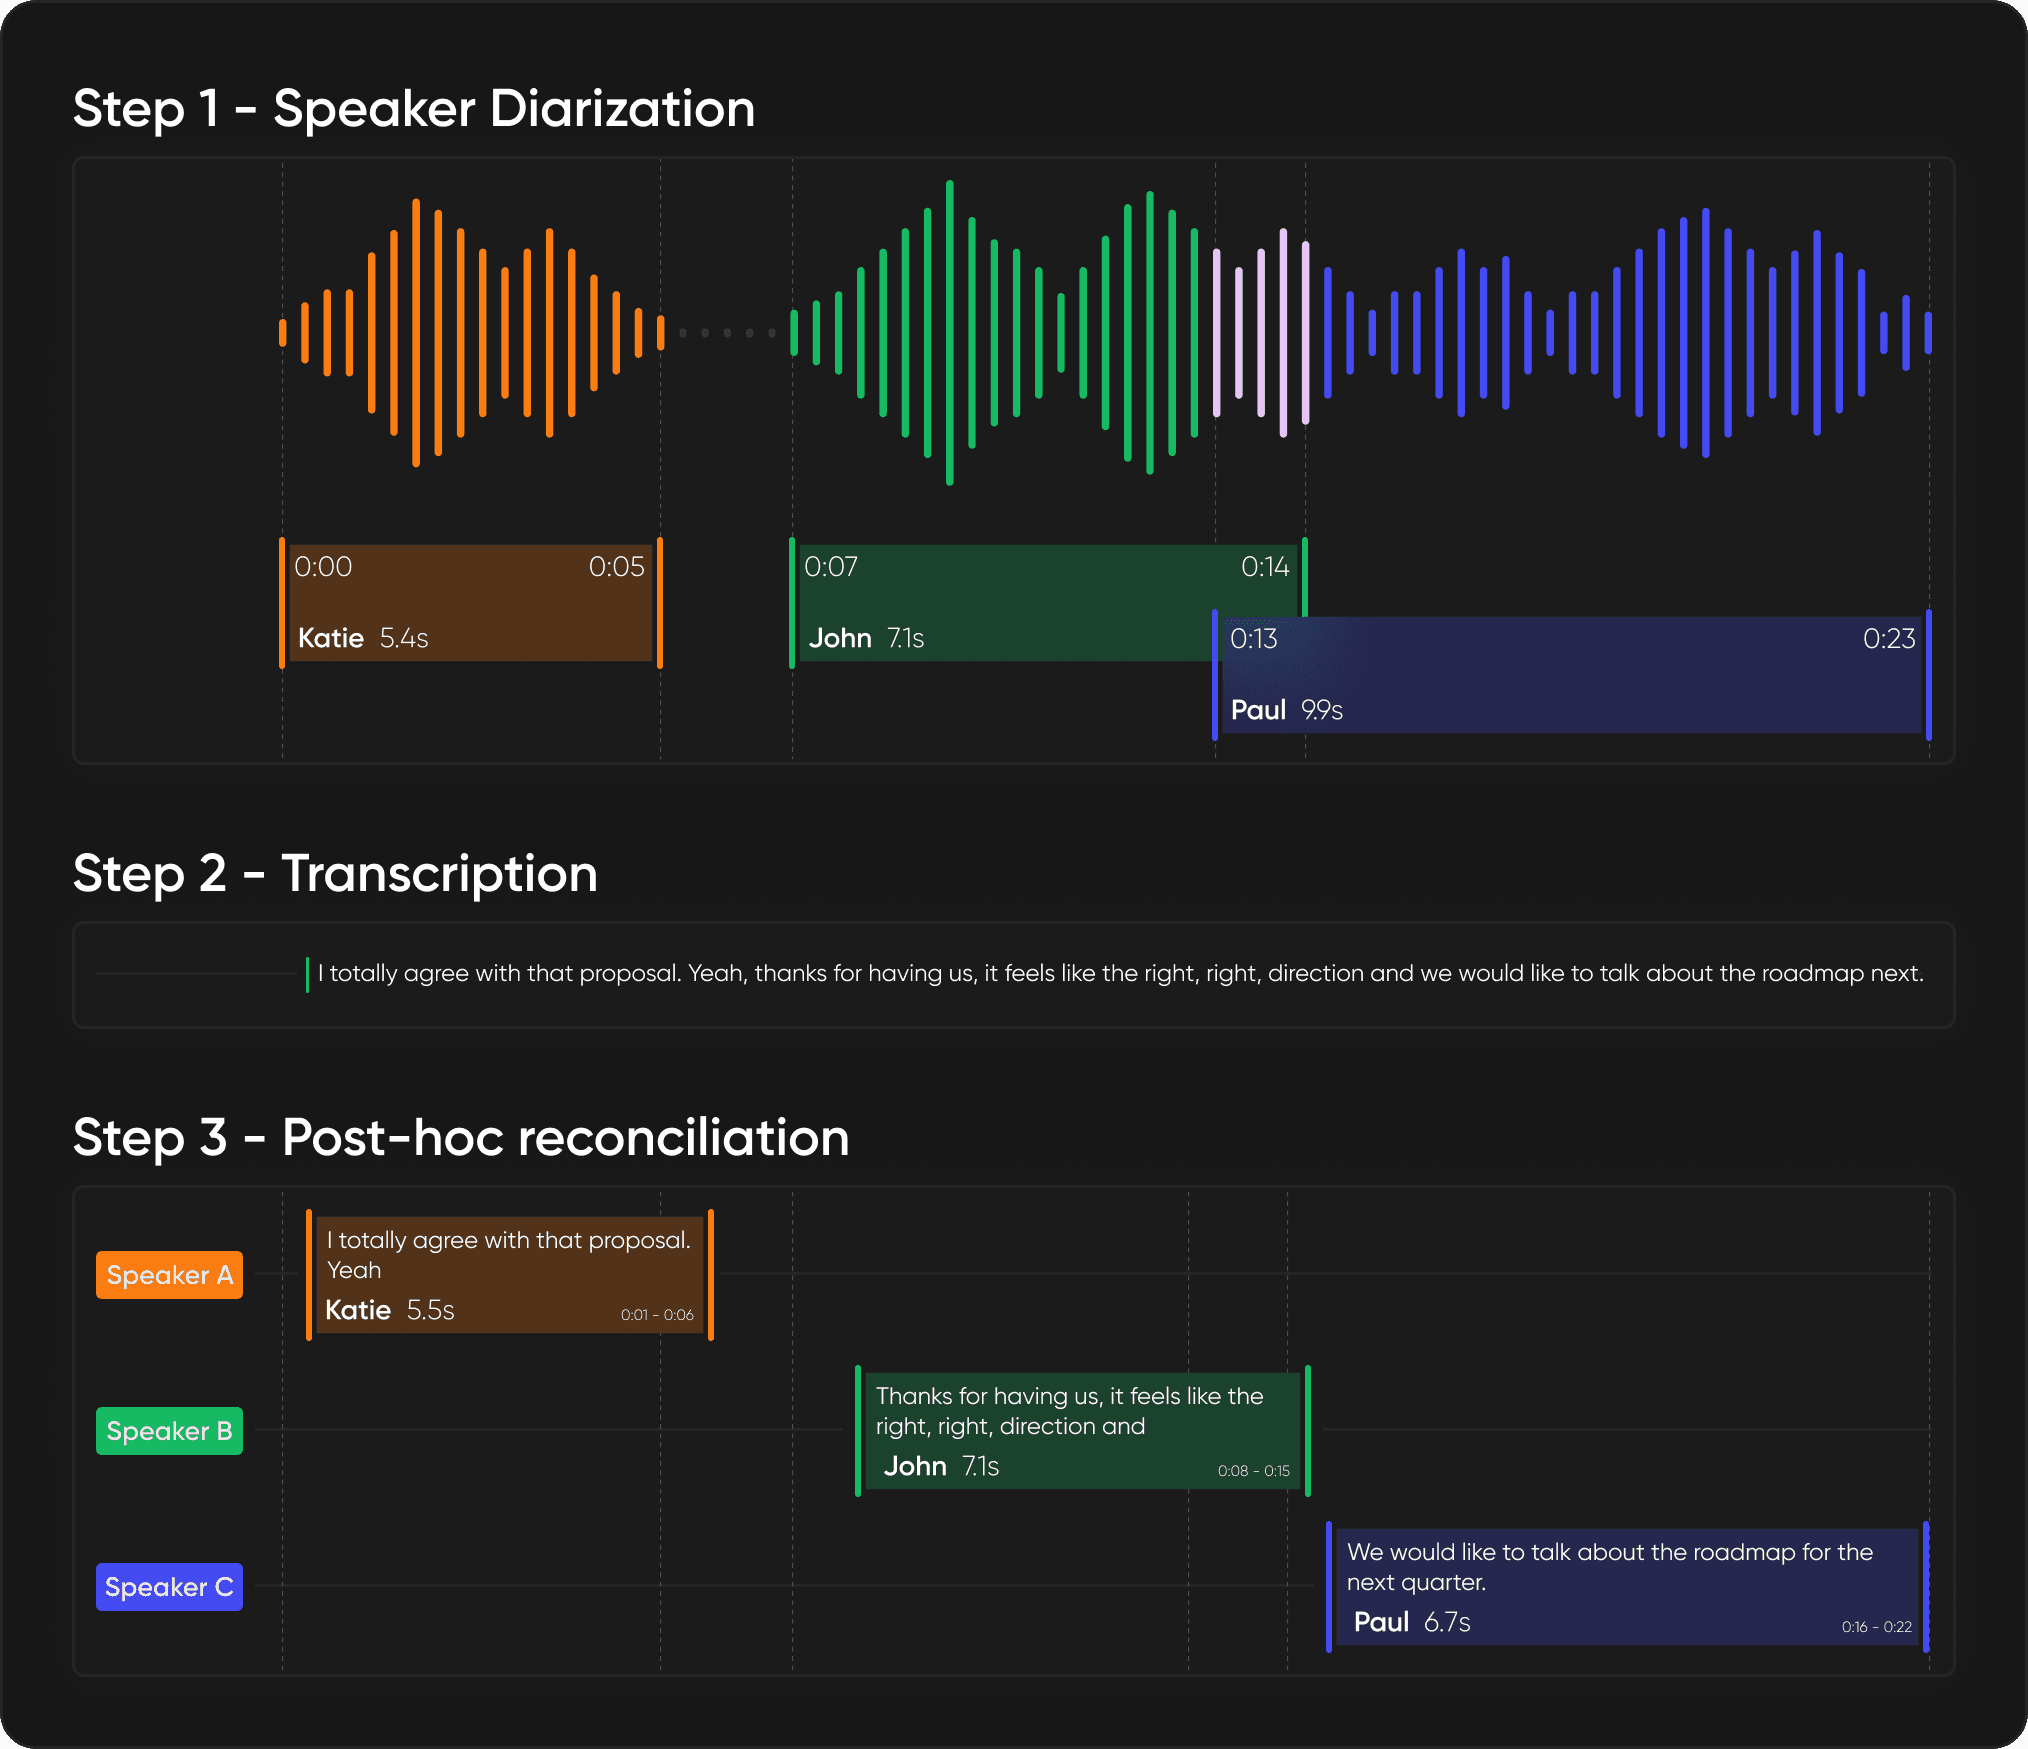
Task: Click the 0:23 end time marker
Action: click(x=1888, y=639)
